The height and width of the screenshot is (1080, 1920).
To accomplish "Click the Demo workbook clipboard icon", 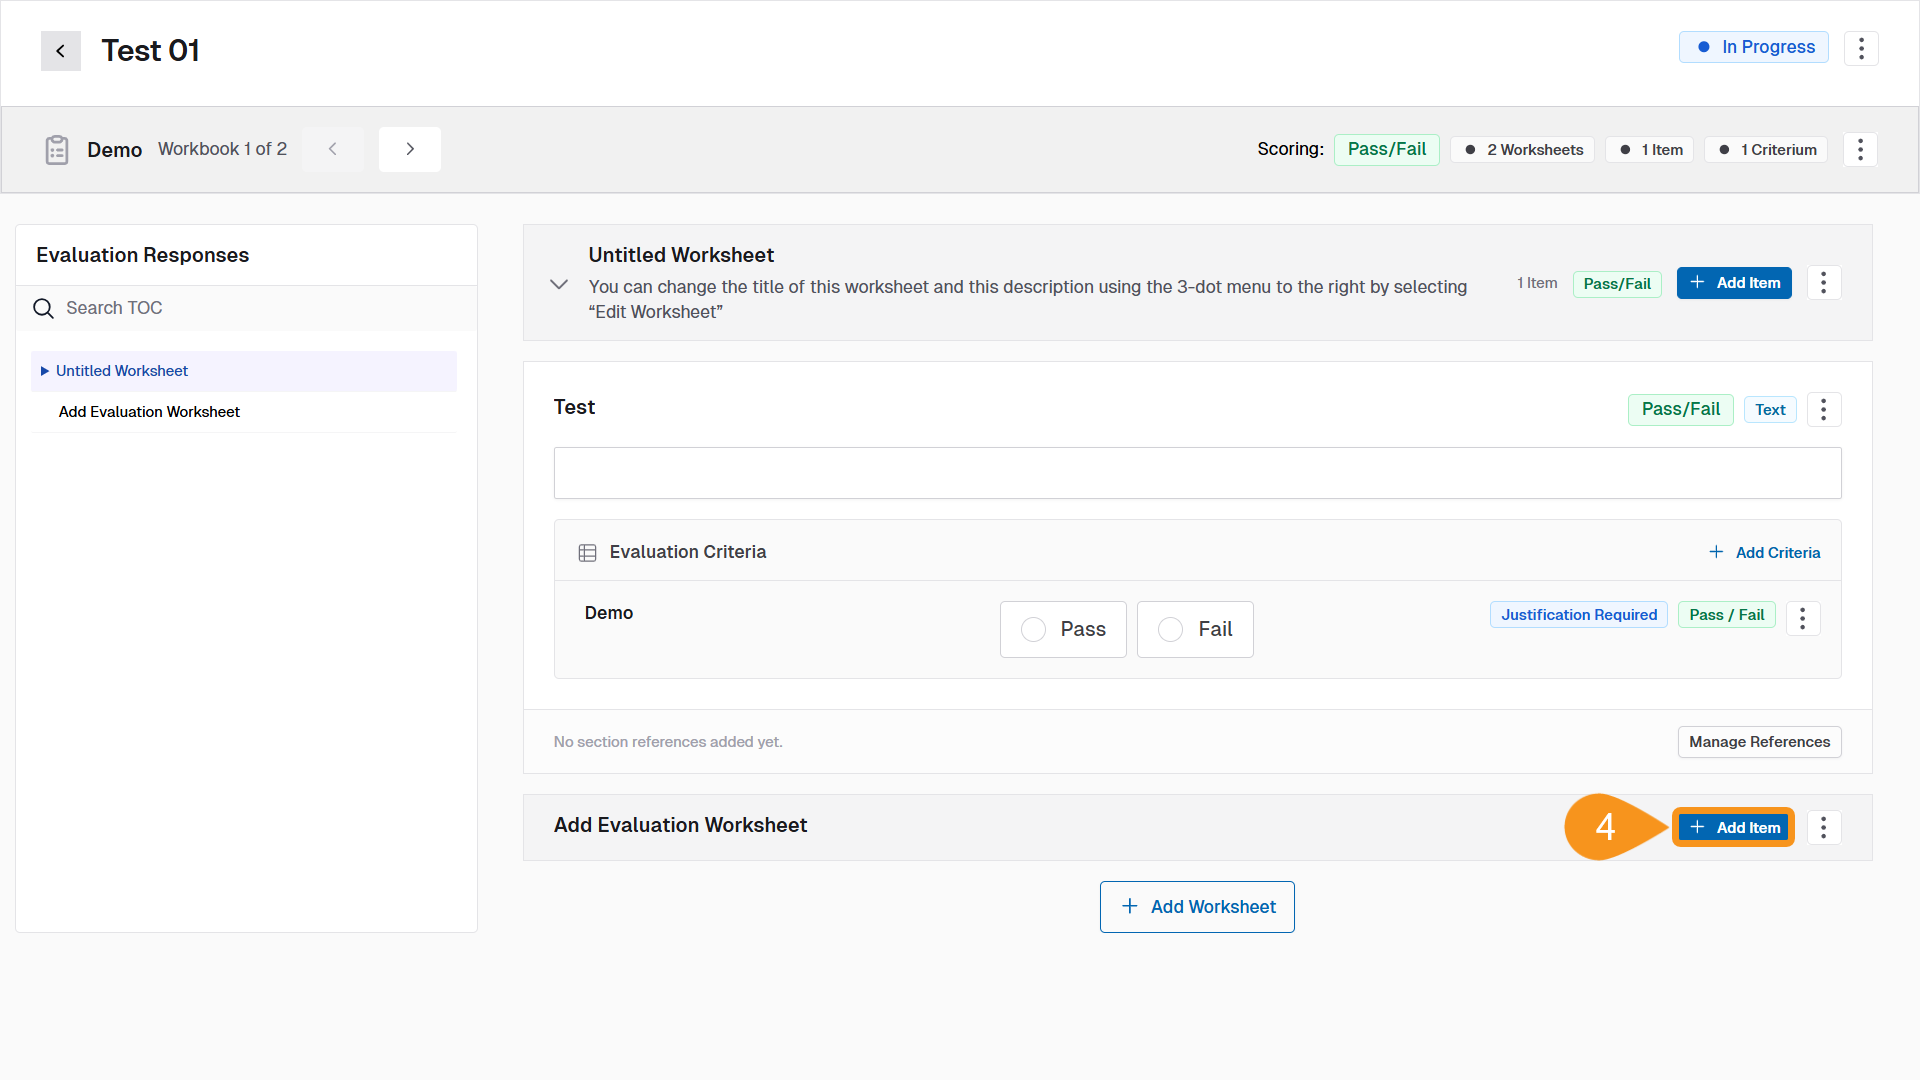I will [x=57, y=150].
